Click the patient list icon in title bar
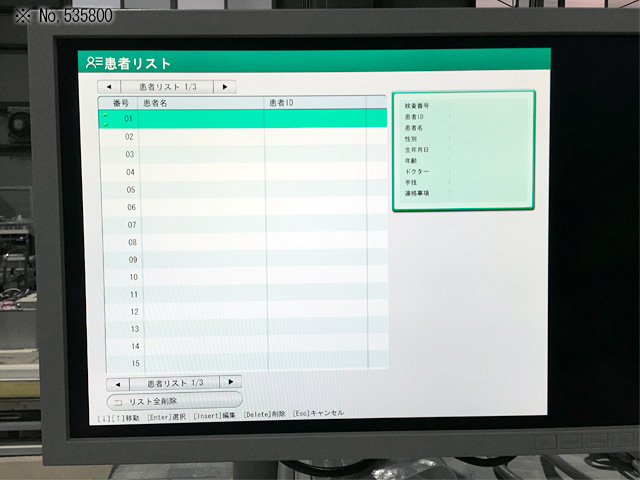640x480 pixels. point(94,62)
